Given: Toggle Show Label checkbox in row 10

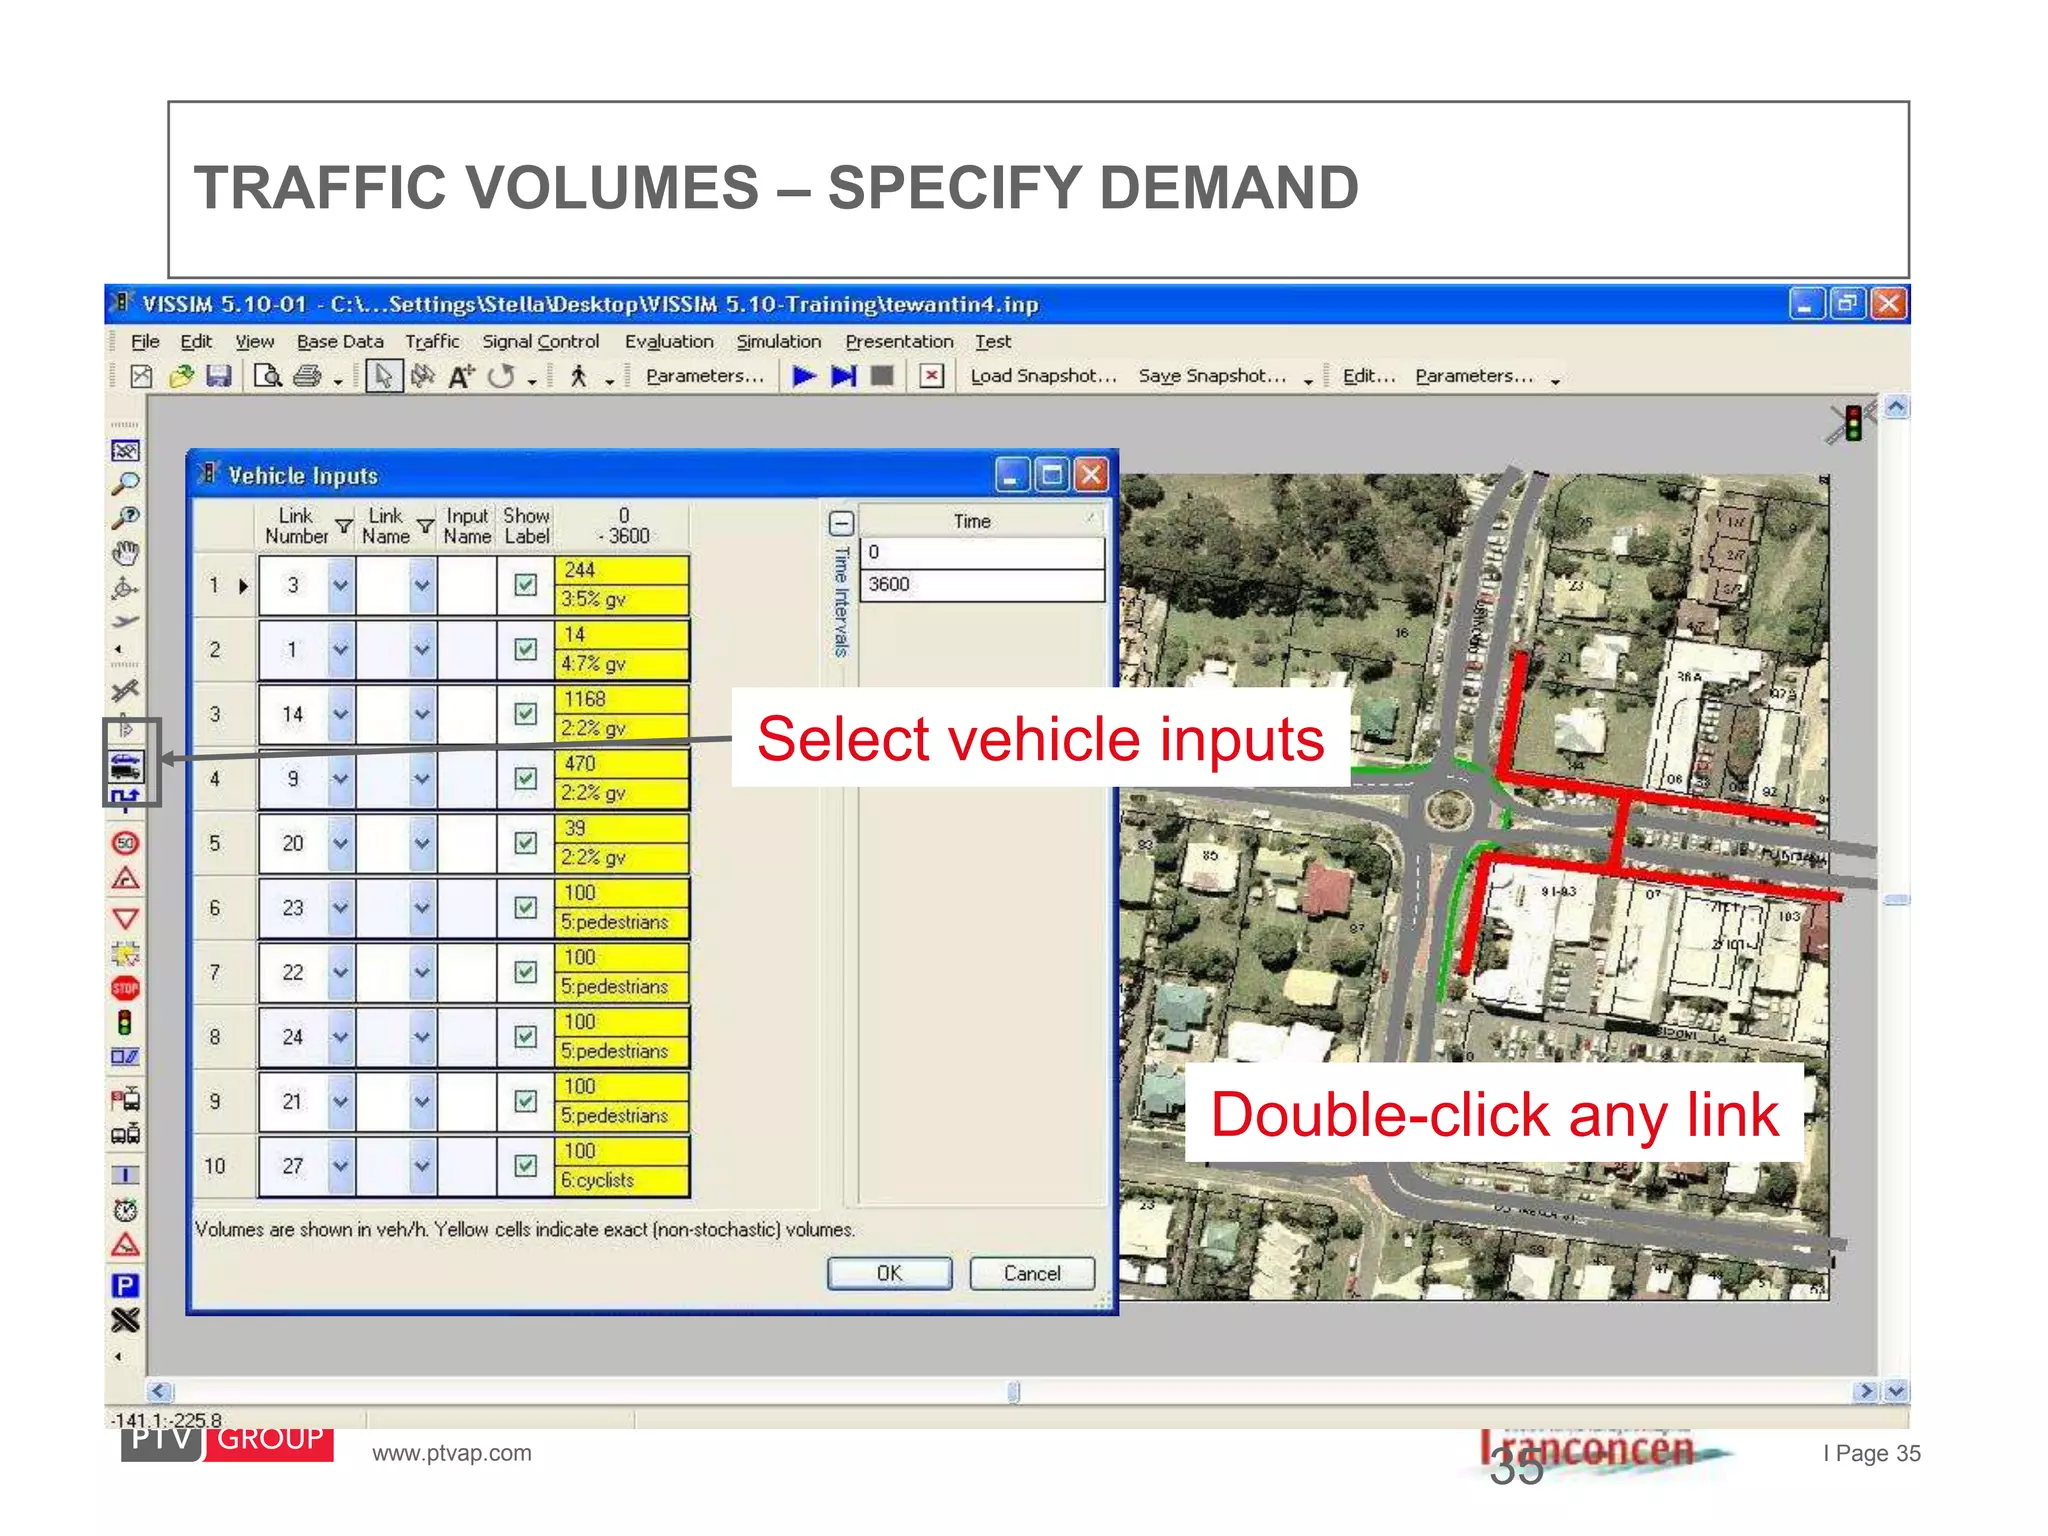Looking at the screenshot, I should pos(525,1166).
